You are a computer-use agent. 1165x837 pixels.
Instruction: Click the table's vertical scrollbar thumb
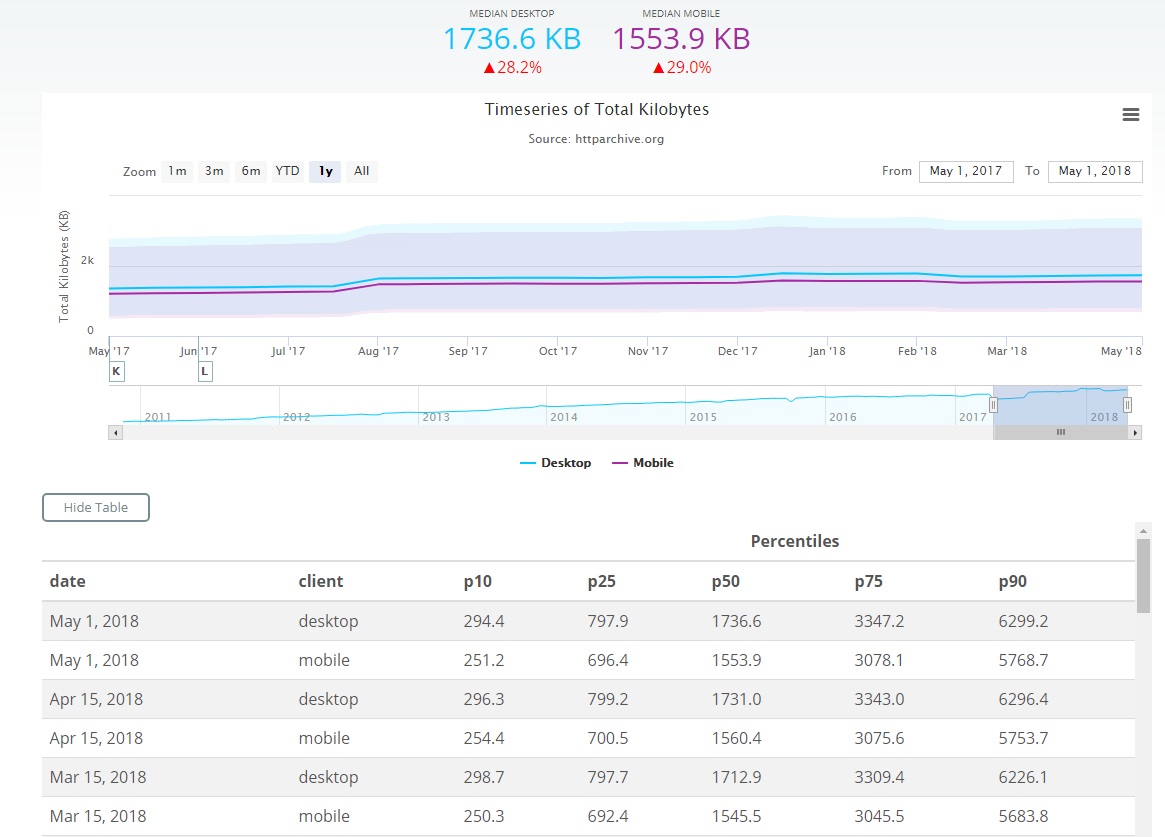pyautogui.click(x=1143, y=575)
